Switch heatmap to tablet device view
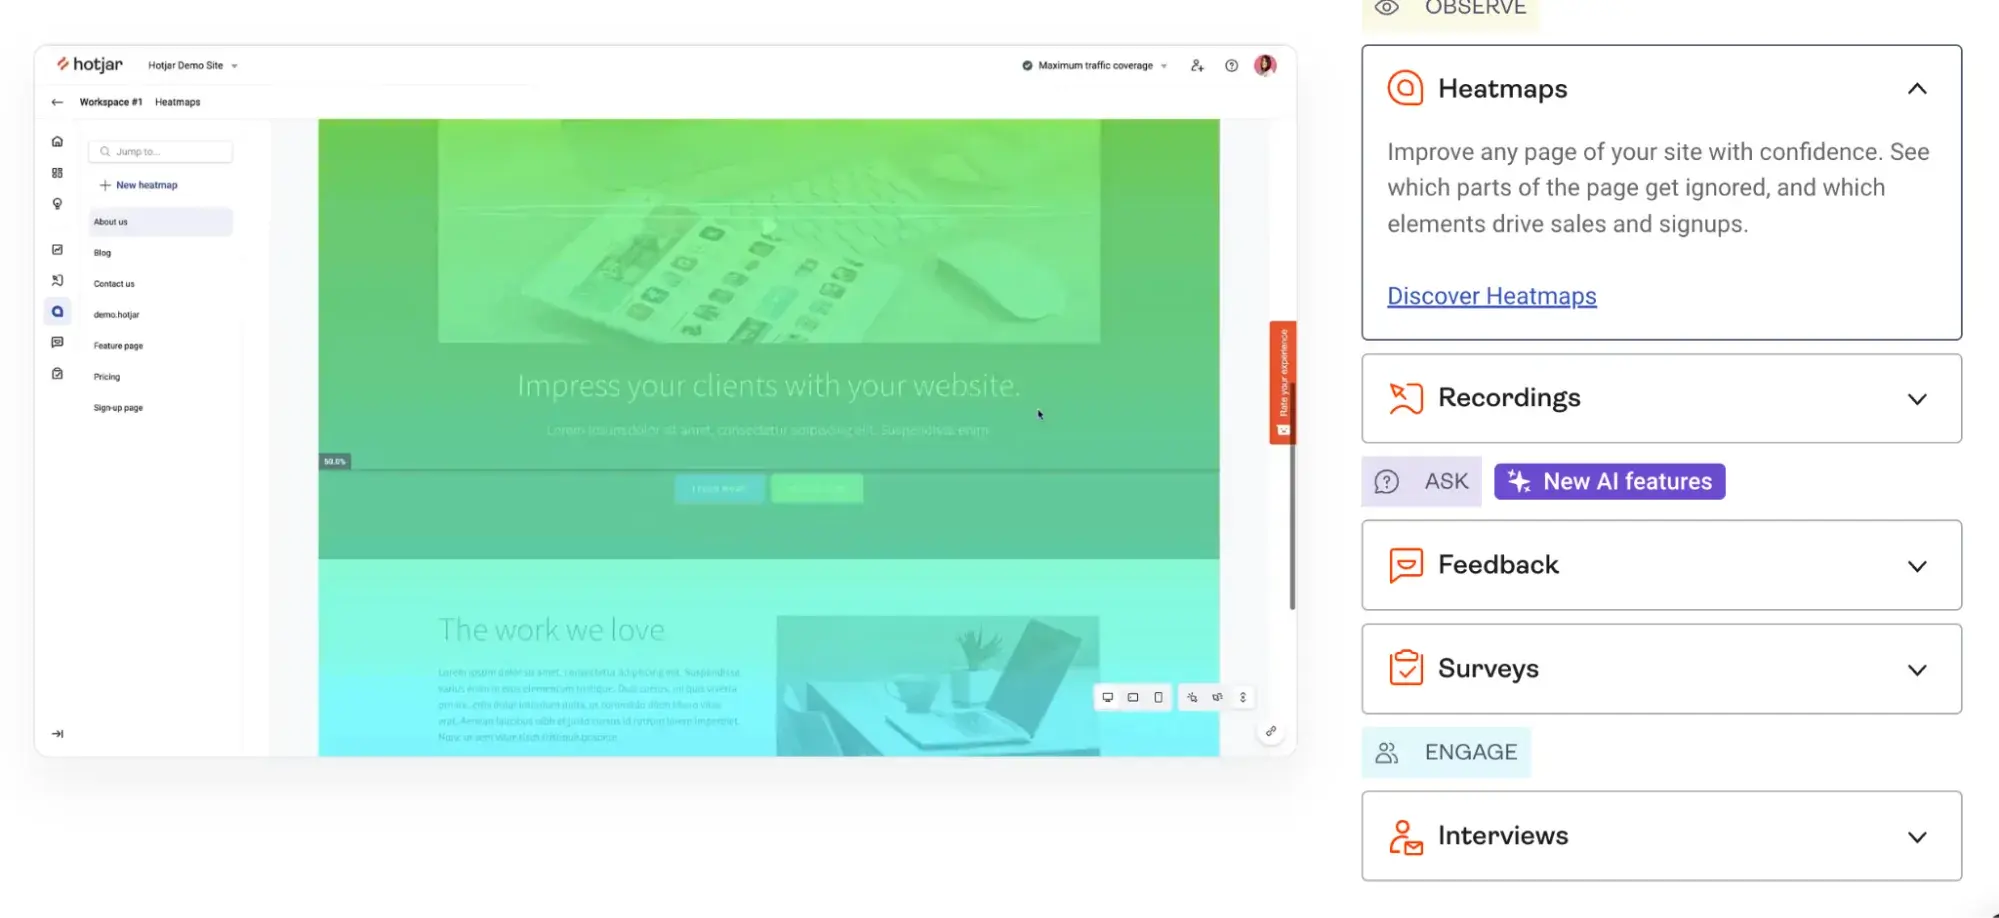 [x=1133, y=698]
